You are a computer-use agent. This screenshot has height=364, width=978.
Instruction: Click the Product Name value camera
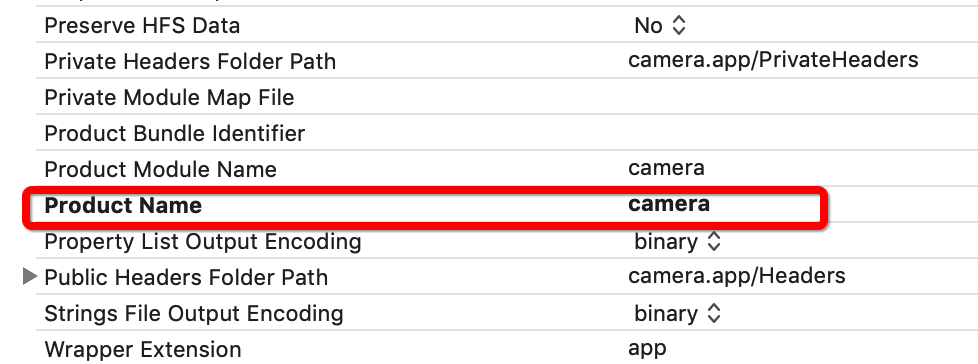coord(669,204)
